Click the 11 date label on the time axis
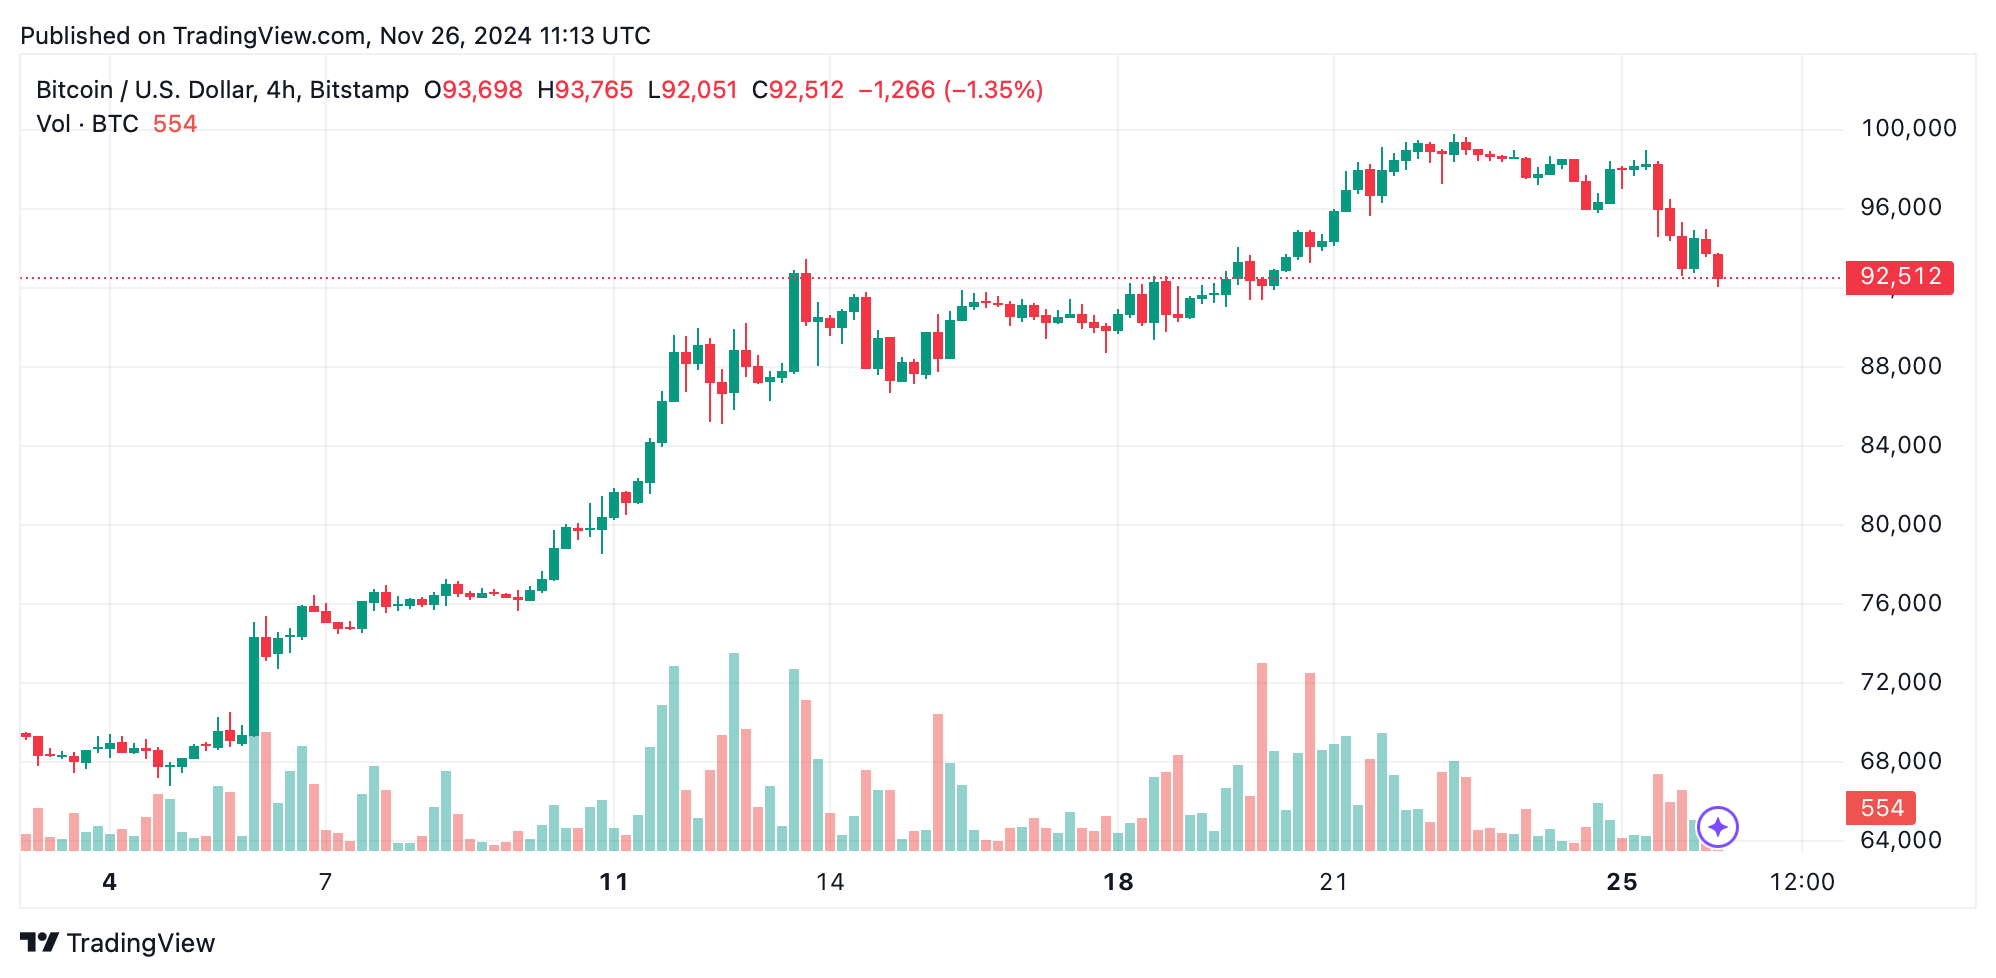Screen dimensions: 1996x978 pyautogui.click(x=614, y=882)
